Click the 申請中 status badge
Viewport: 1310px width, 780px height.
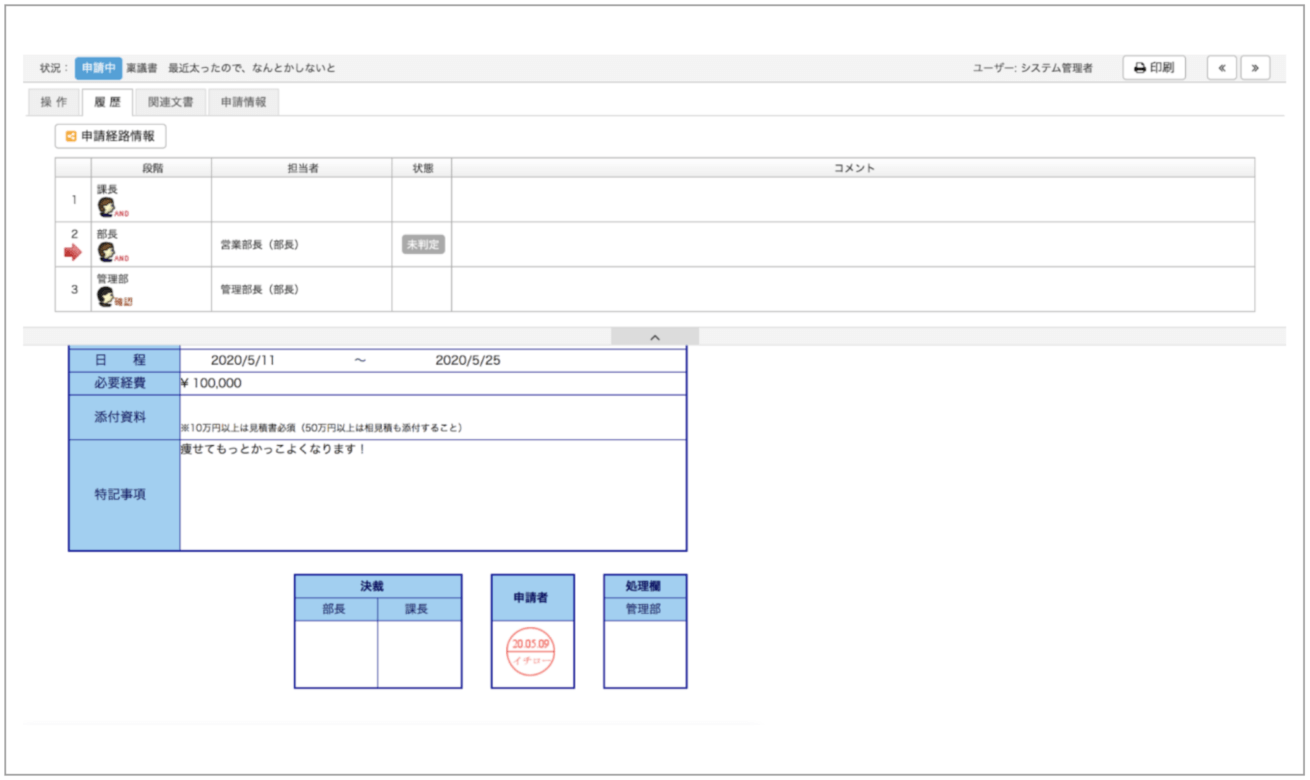pyautogui.click(x=99, y=68)
